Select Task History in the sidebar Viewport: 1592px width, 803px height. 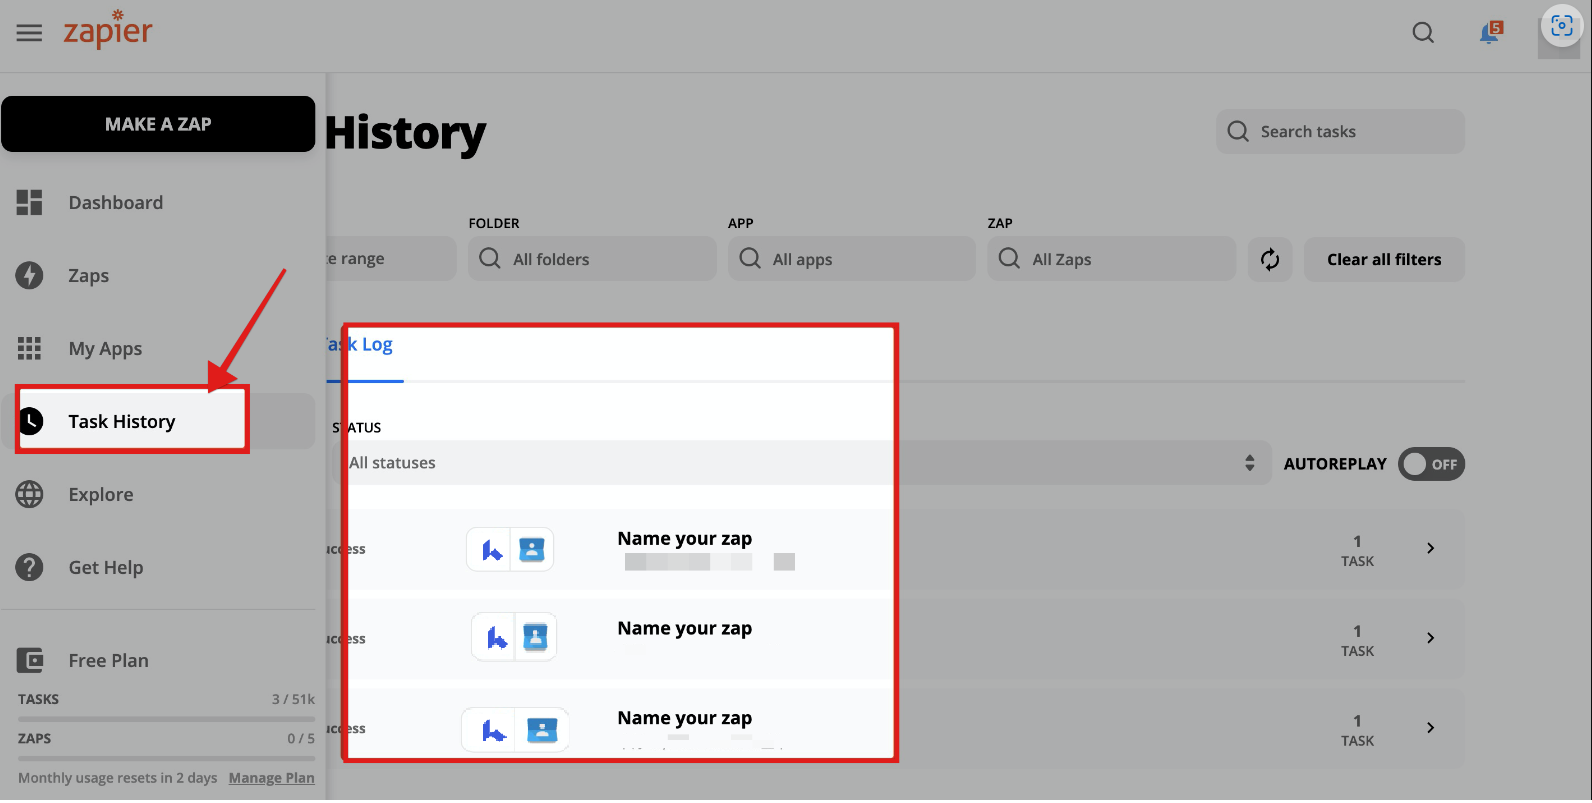tap(122, 422)
